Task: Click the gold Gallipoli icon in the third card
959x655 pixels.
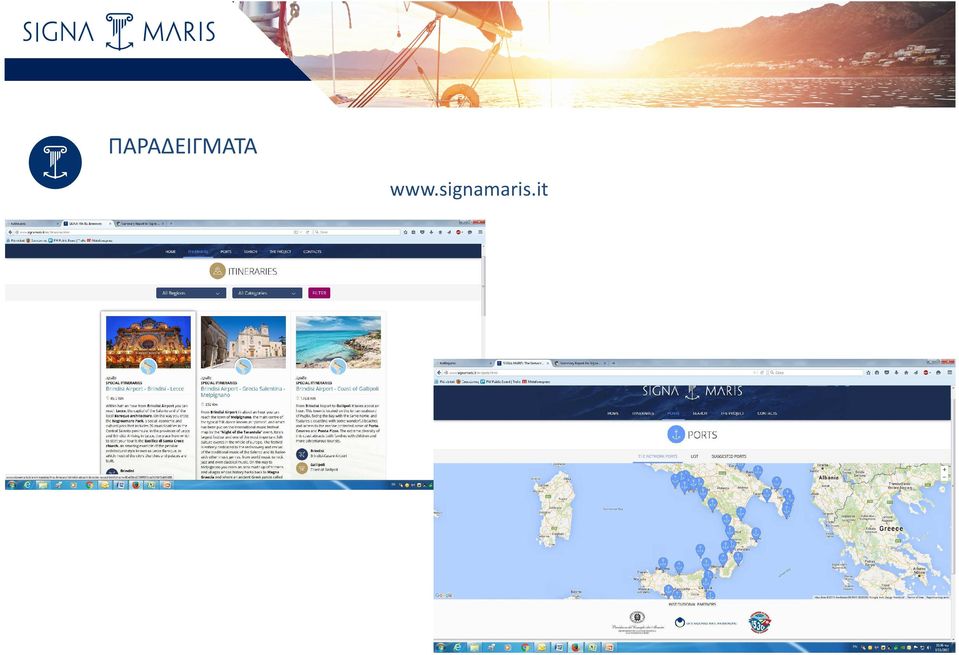Action: [x=302, y=468]
